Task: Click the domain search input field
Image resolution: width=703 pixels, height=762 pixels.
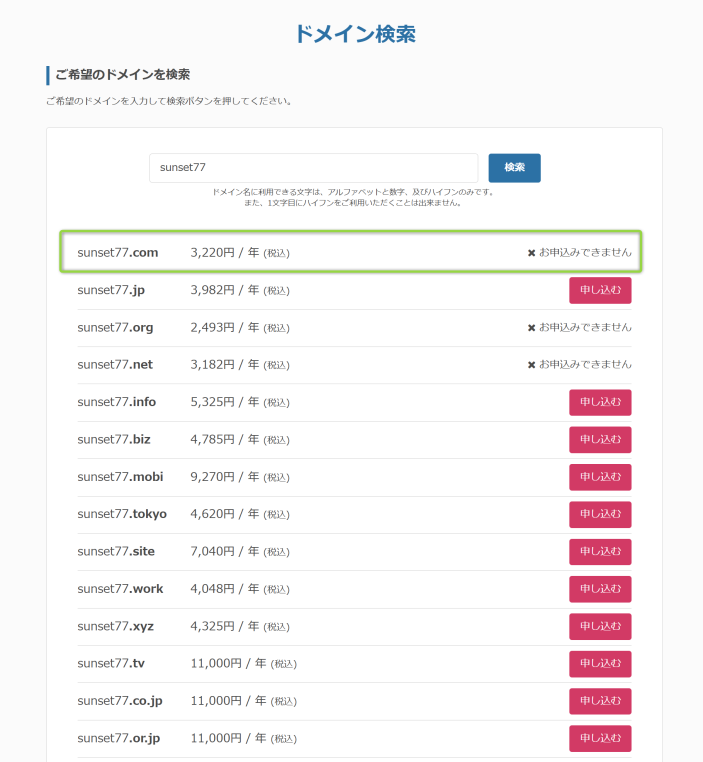Action: (313, 168)
